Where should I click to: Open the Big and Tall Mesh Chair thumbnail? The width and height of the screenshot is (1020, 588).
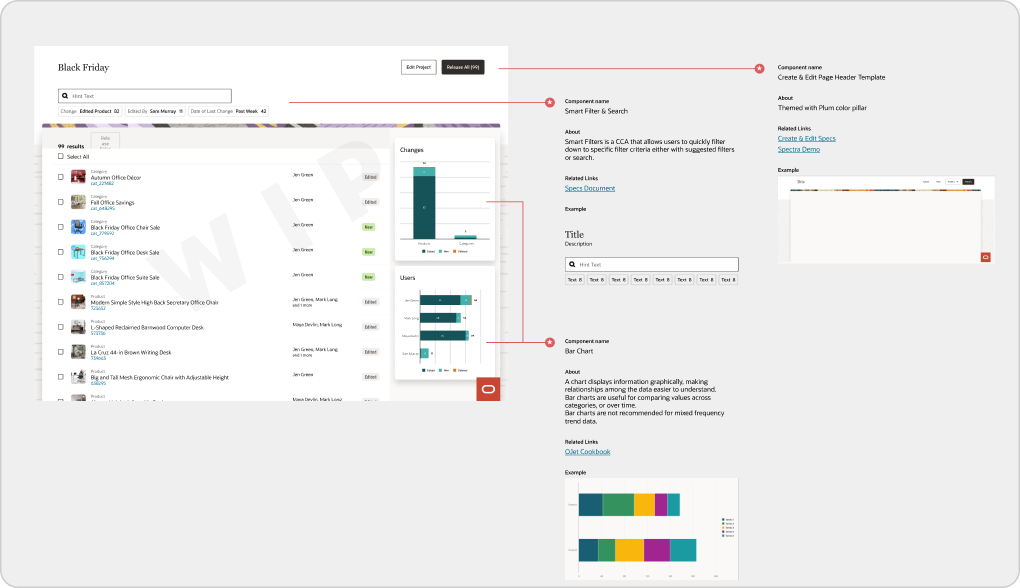click(x=78, y=377)
